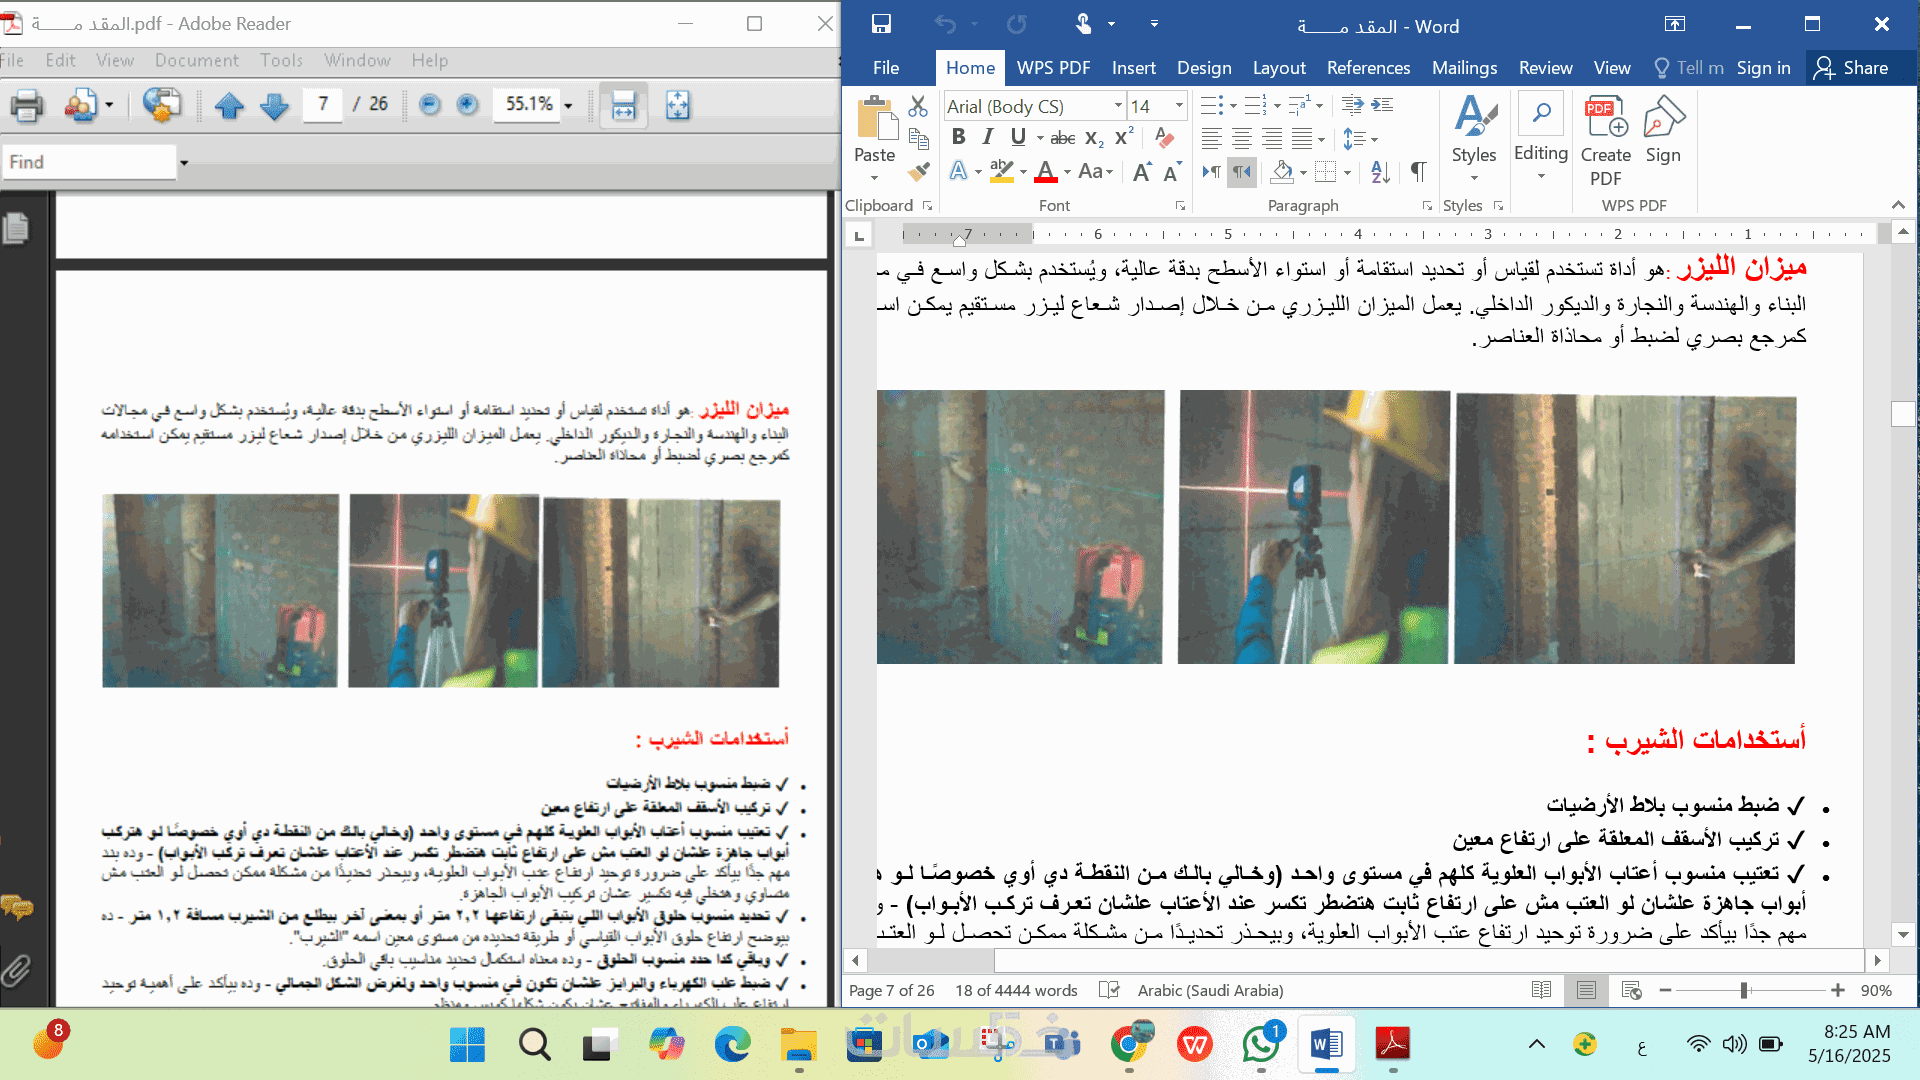
Task: Click the Clear All Formatting eraser icon
Action: (1164, 137)
